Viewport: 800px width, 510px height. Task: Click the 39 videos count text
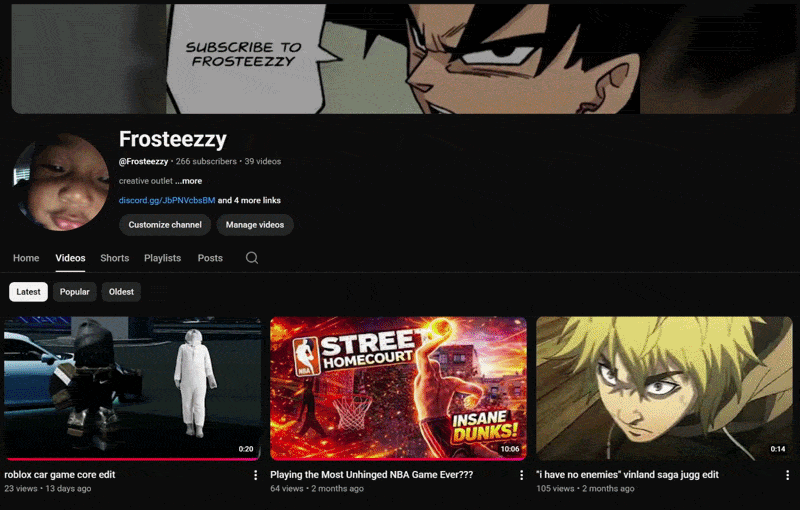click(x=263, y=162)
